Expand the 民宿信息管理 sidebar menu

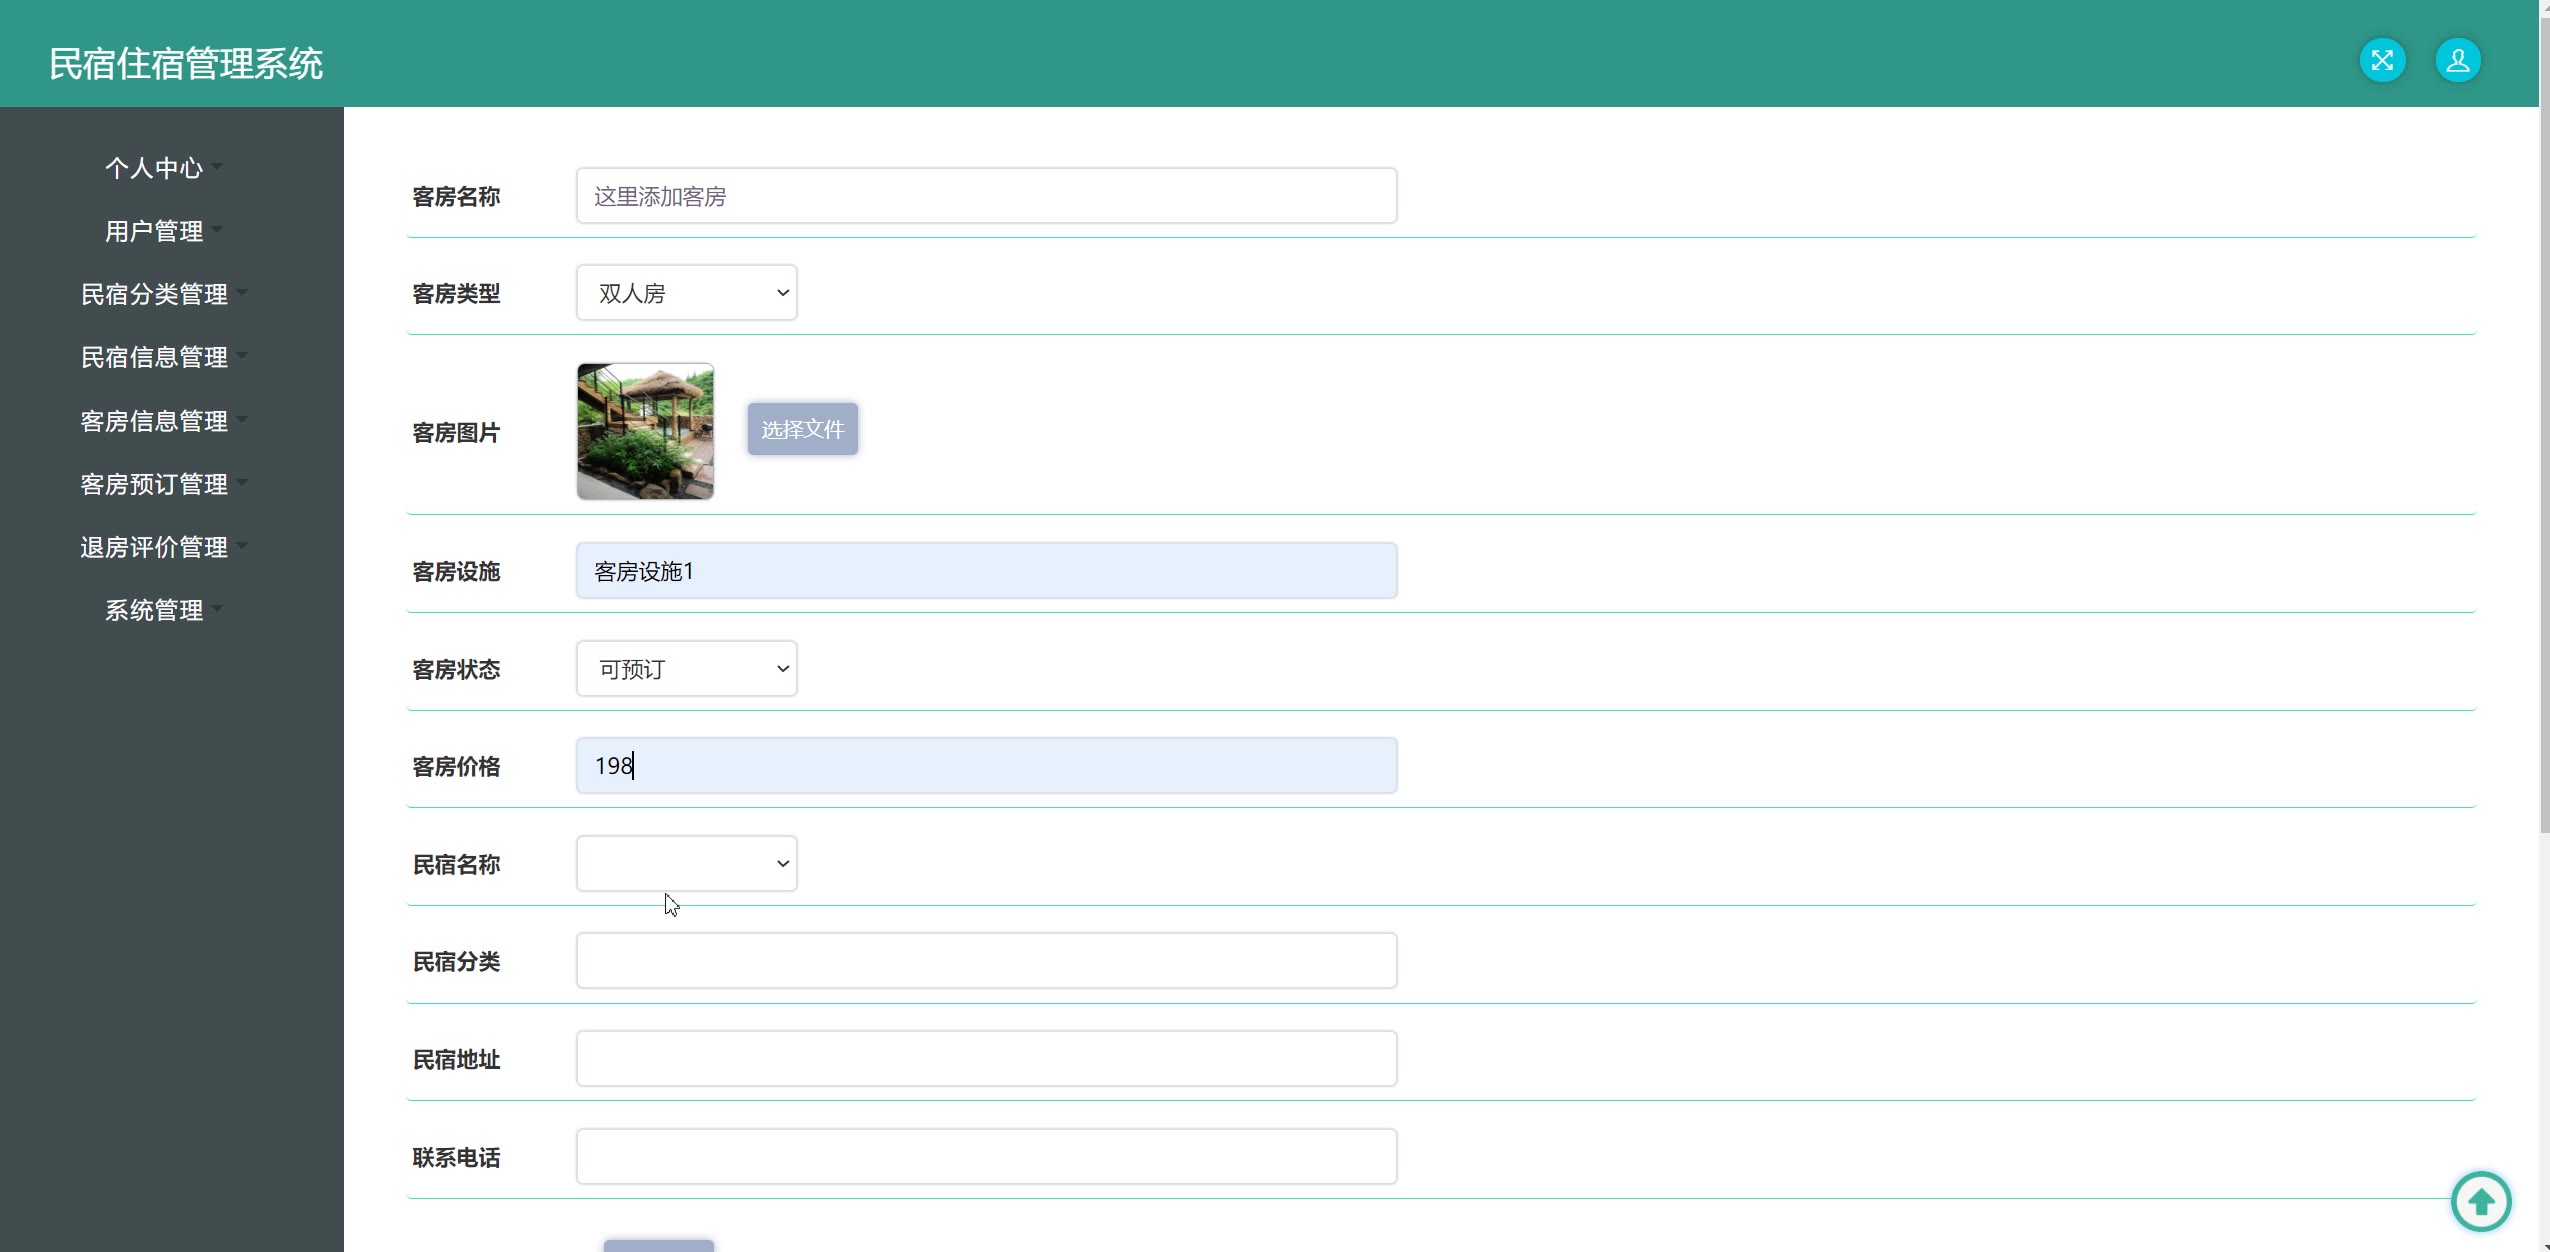click(155, 357)
